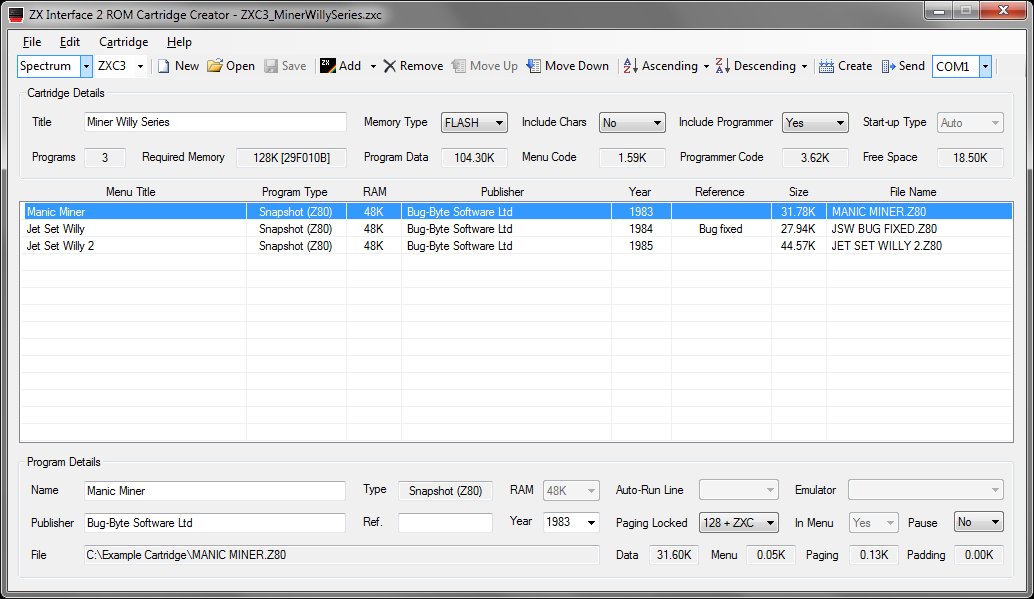Open the Cartridge menu
Image resolution: width=1034 pixels, height=599 pixels.
(123, 42)
